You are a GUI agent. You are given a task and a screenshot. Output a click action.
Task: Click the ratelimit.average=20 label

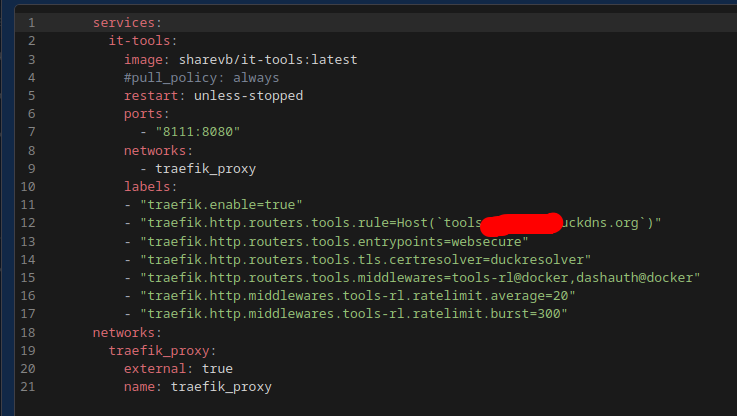pyautogui.click(x=357, y=296)
